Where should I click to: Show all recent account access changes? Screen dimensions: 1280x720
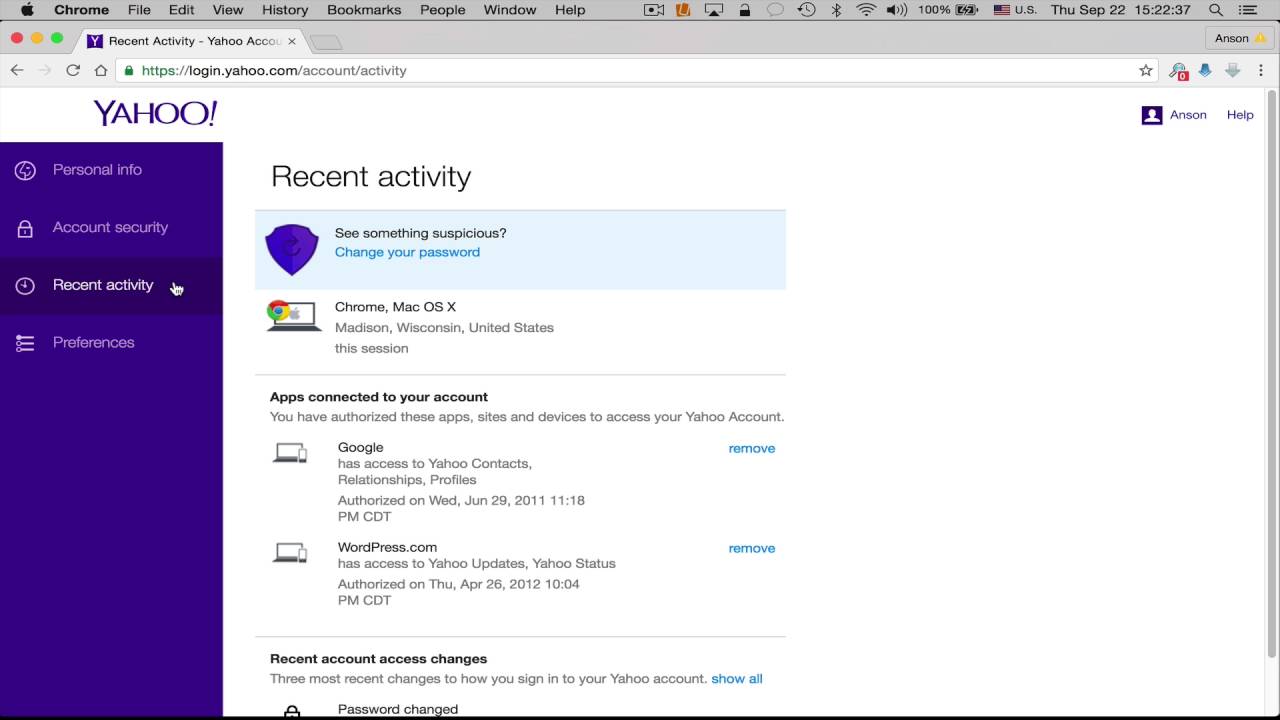pyautogui.click(x=736, y=678)
